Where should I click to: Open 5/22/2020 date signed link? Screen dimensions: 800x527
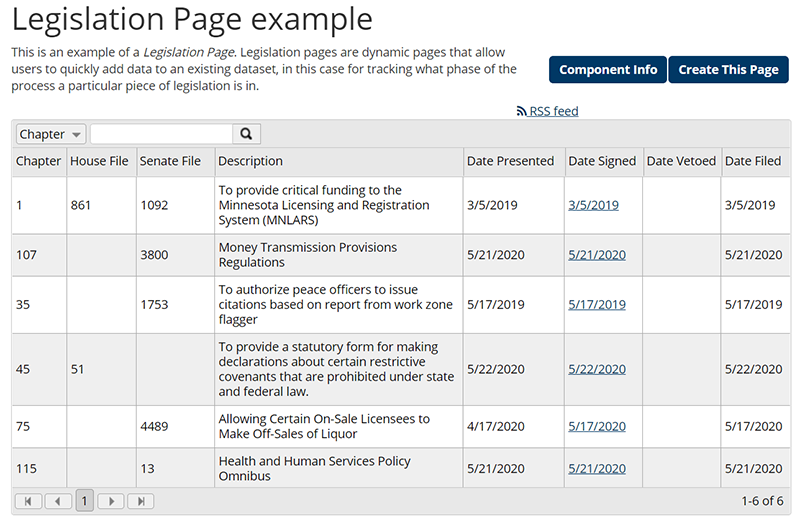597,369
